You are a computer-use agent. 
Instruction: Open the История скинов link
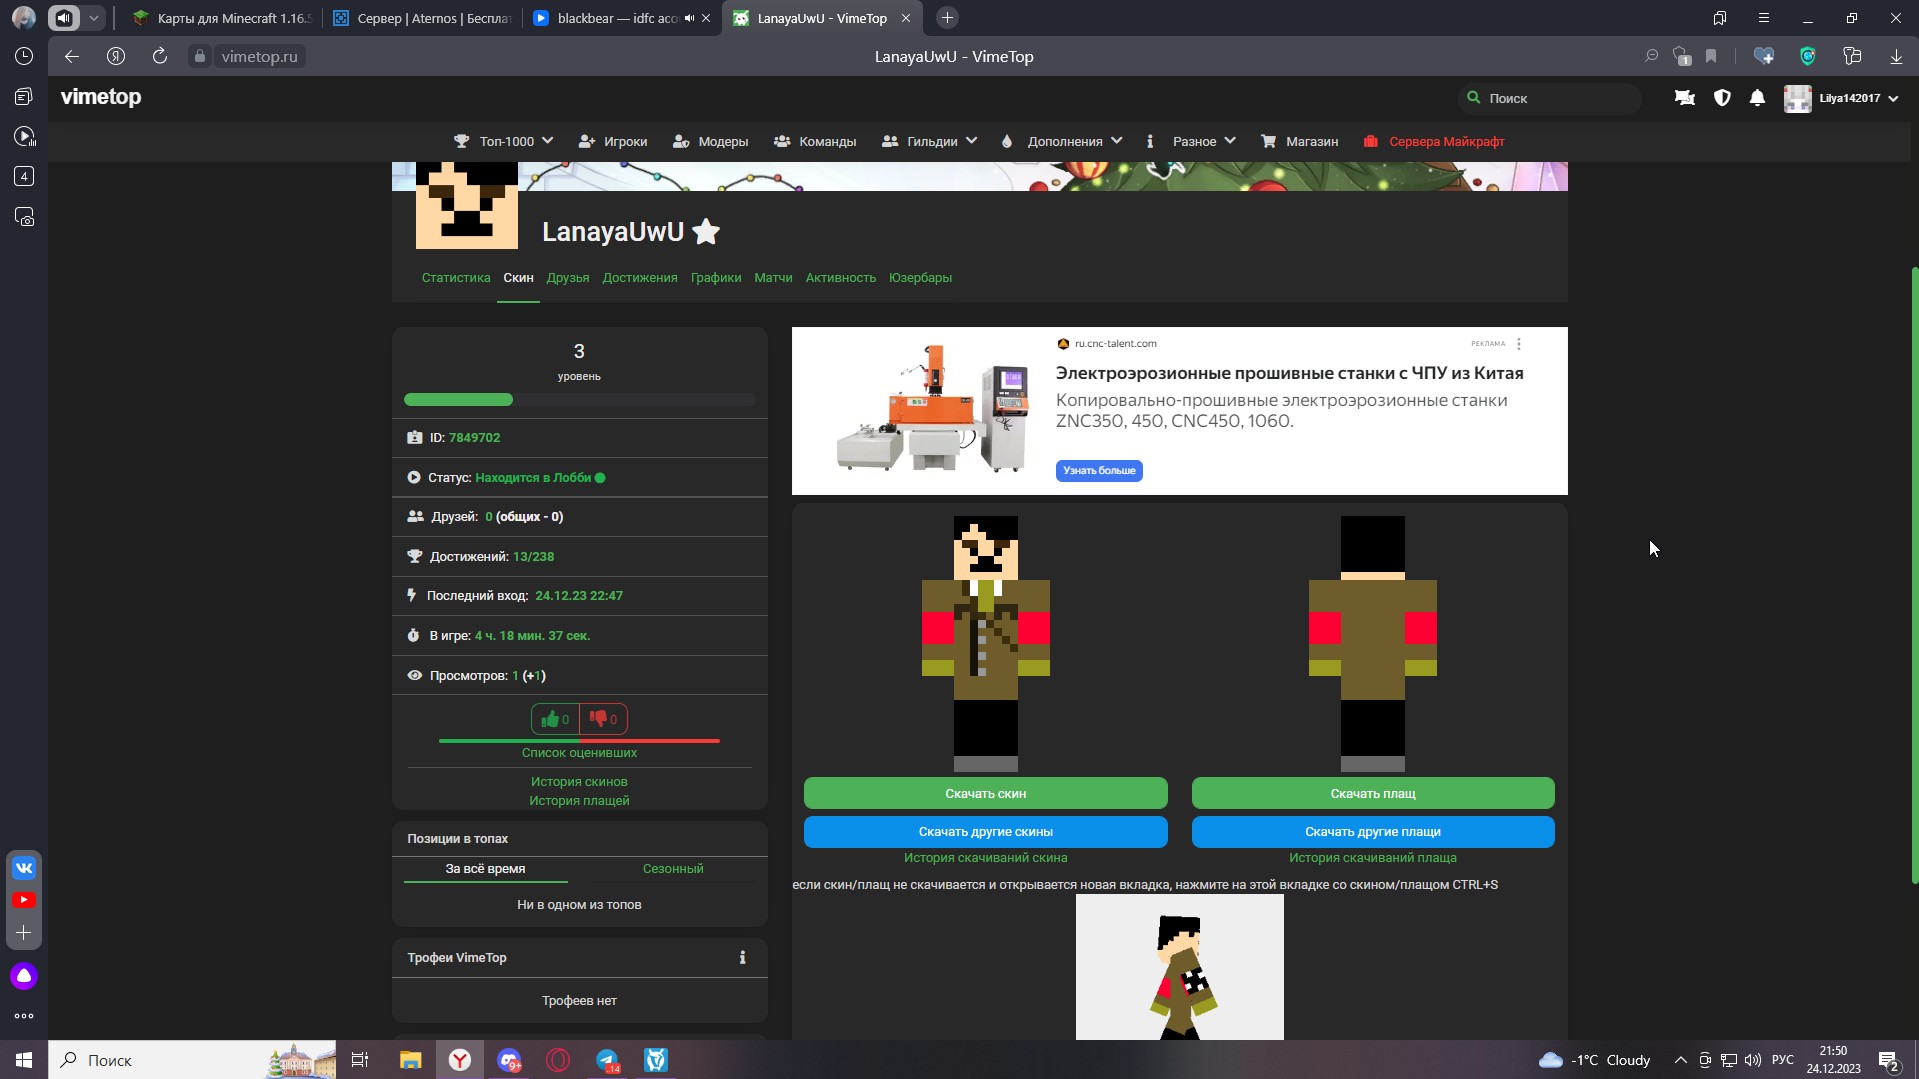579,782
